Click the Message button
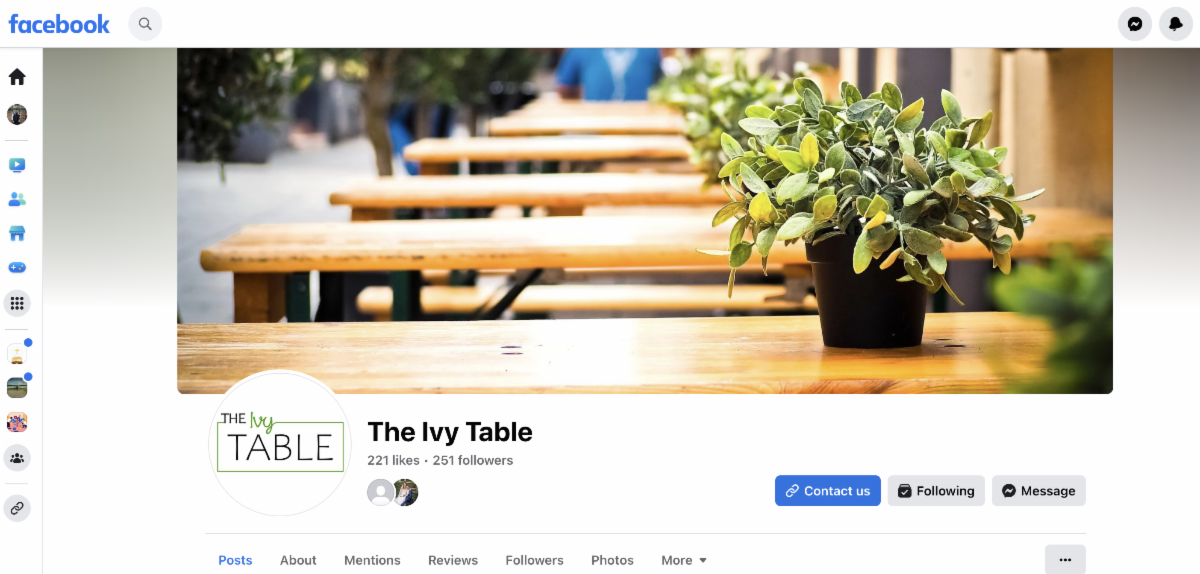Viewport: 1200px width, 574px height. [1039, 491]
